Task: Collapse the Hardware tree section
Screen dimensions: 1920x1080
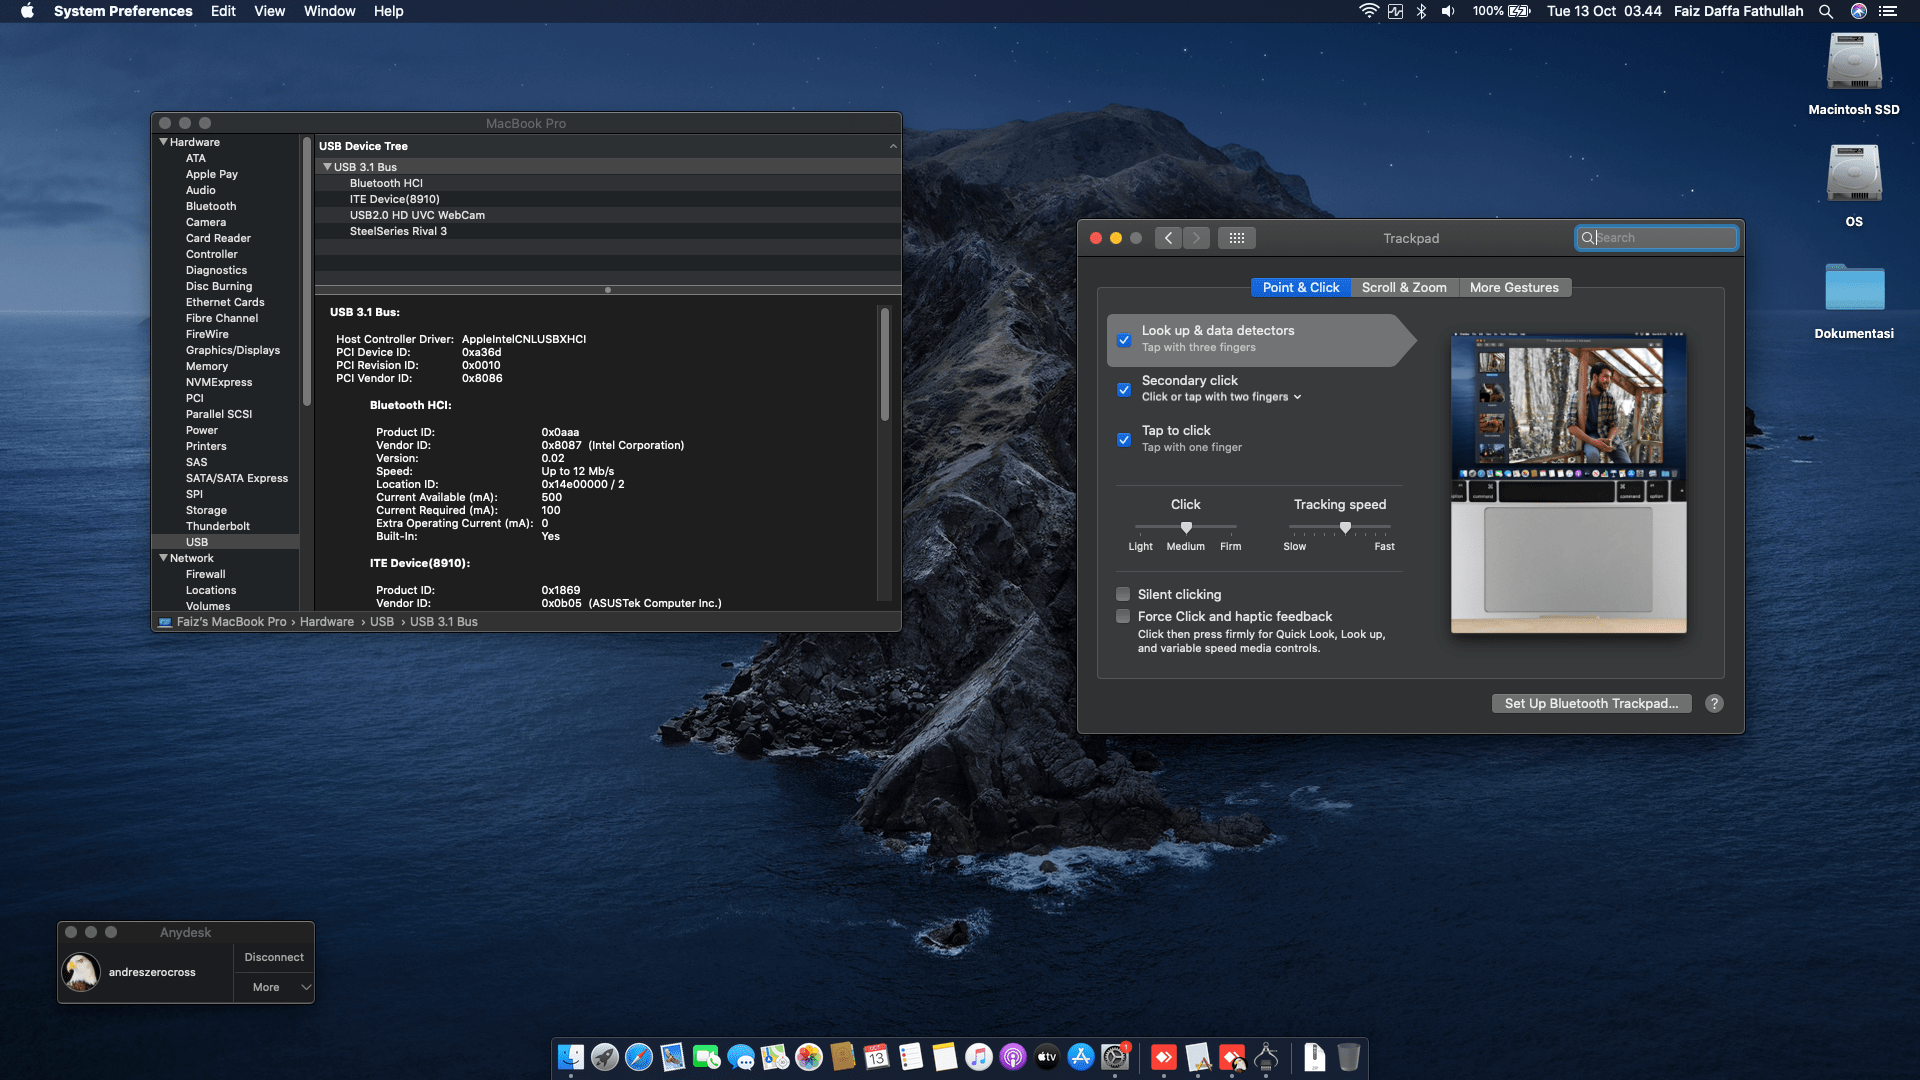Action: click(x=163, y=142)
